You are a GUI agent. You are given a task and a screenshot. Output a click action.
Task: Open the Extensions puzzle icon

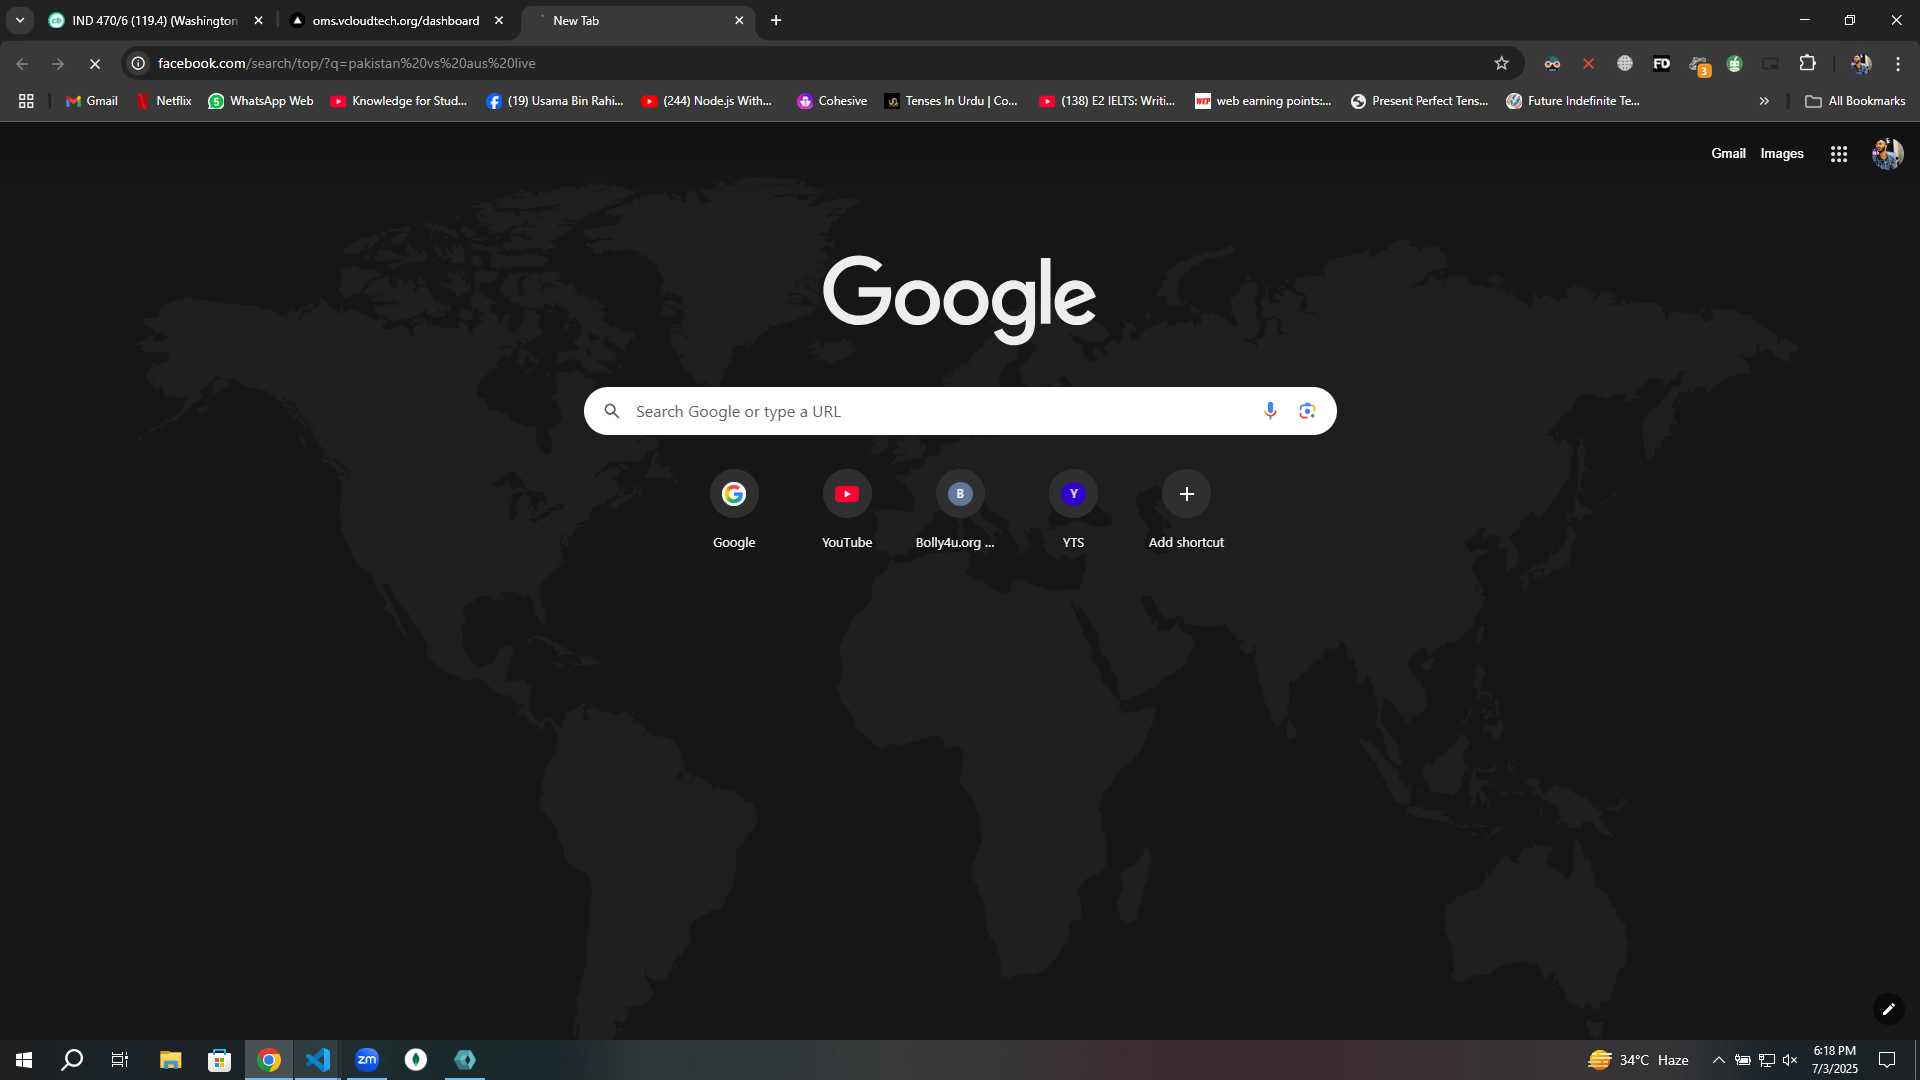(1807, 63)
